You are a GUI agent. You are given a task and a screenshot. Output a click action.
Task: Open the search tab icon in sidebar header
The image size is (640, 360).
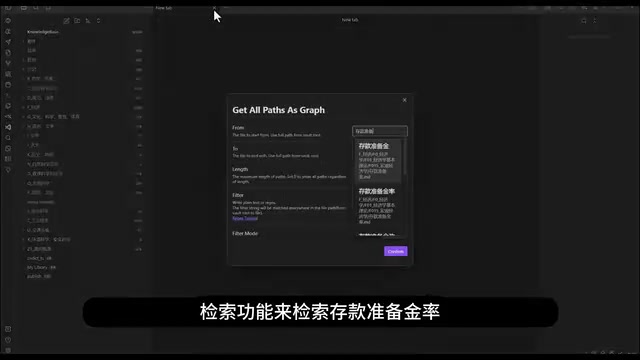36,8
